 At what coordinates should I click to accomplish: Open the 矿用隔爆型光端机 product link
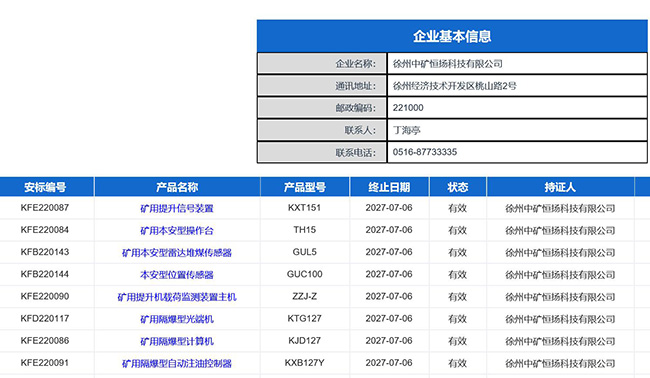pos(177,319)
